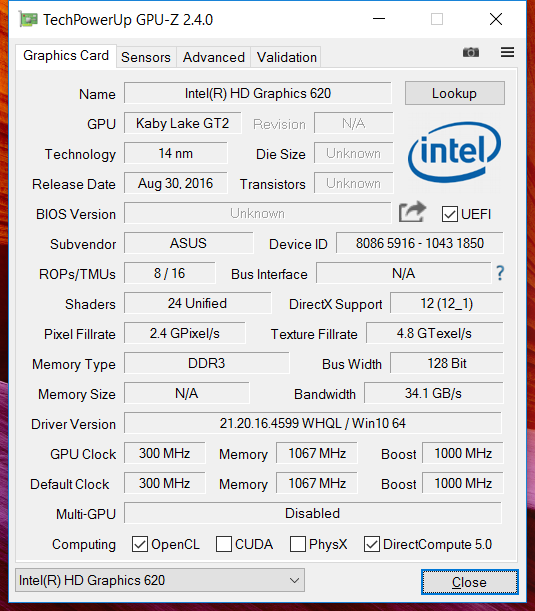Click the Close button at bottom
This screenshot has width=535, height=611.
point(470,582)
